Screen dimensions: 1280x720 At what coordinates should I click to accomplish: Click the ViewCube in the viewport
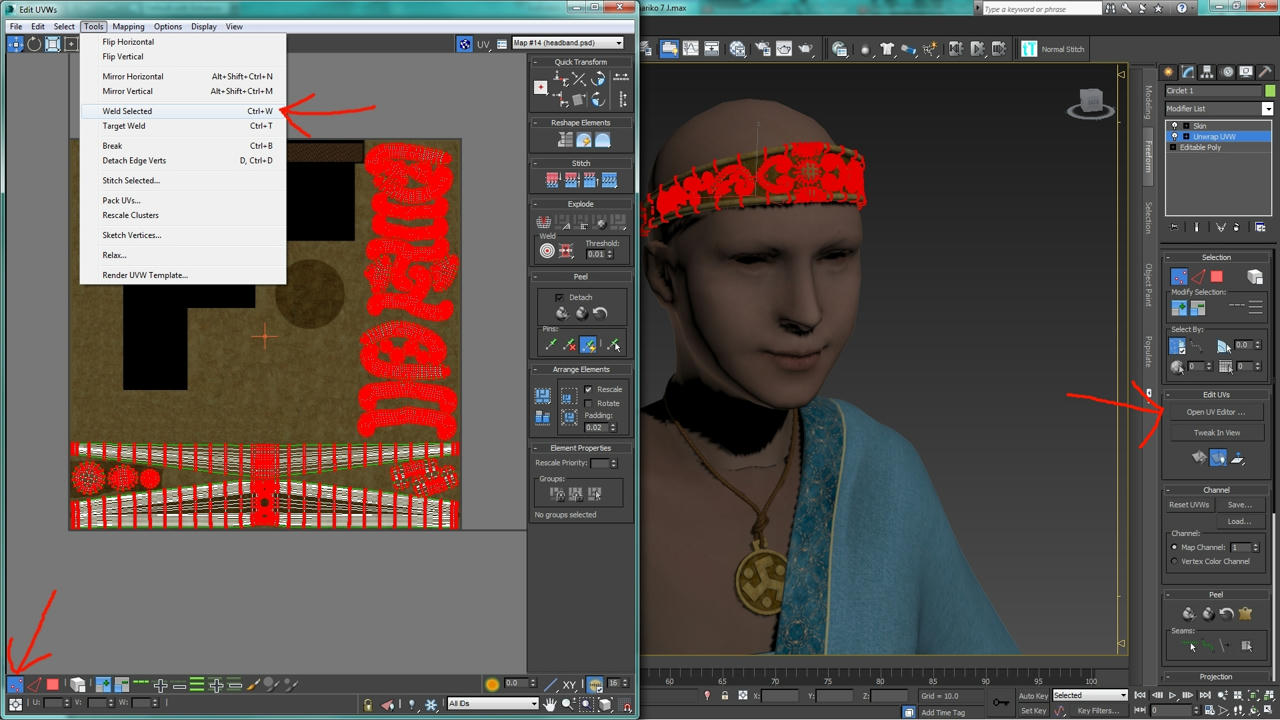[1091, 102]
